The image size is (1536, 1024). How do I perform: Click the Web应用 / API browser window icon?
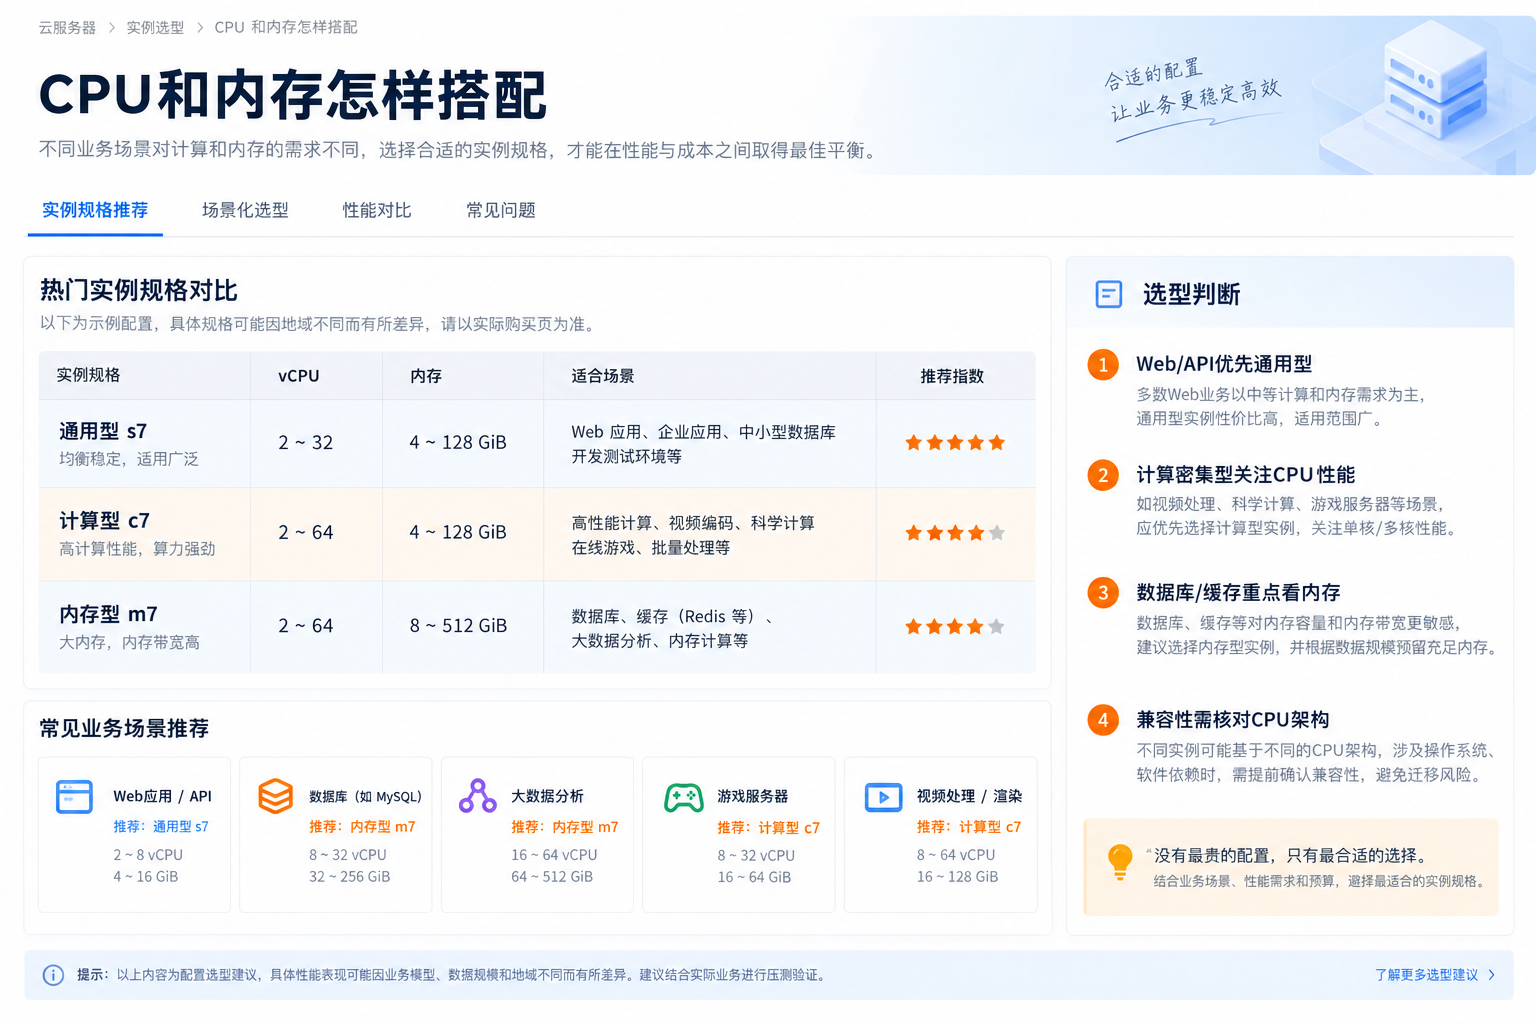coord(74,797)
